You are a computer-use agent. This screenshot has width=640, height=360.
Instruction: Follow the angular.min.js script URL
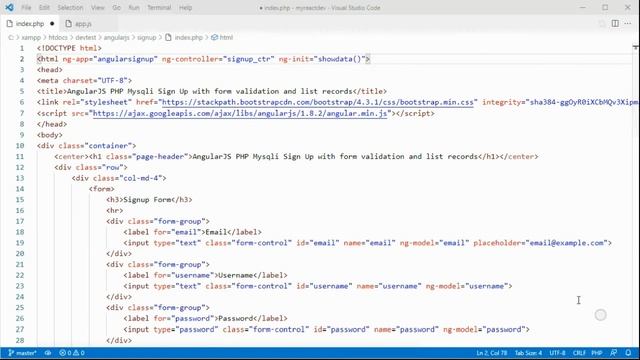240,113
